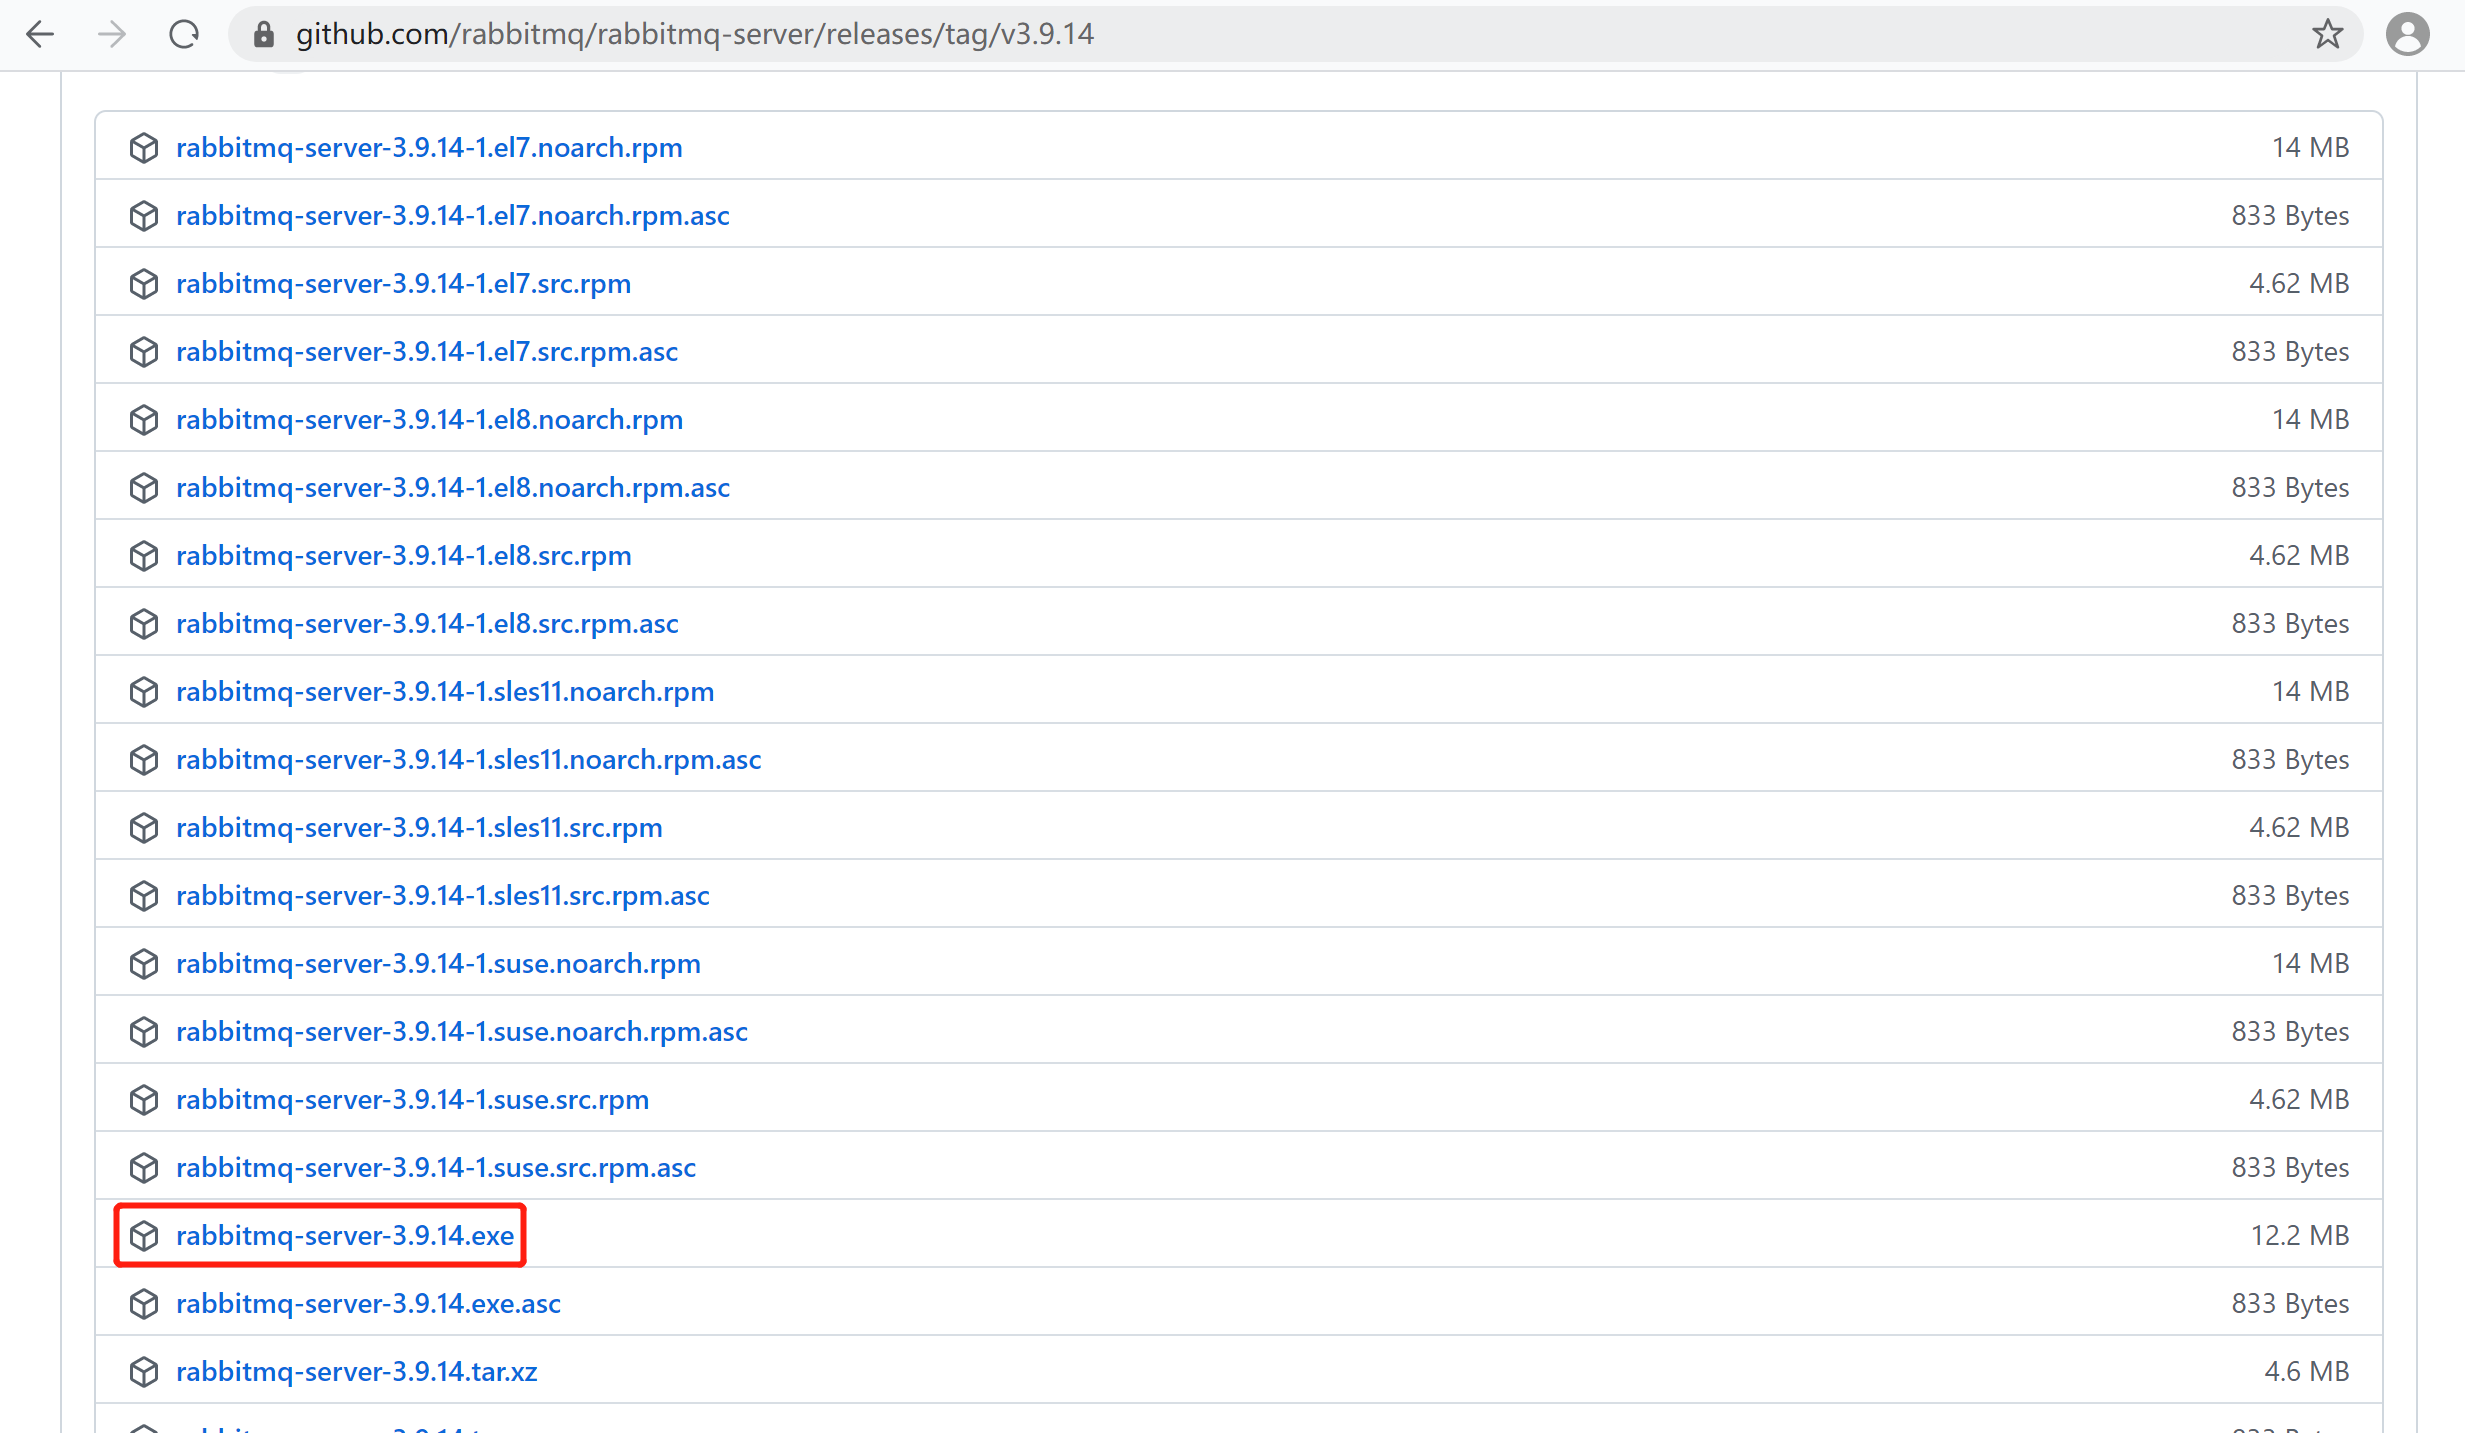2465x1433 pixels.
Task: Click package icon beside el7.noarch.rpm.asc
Action: click(x=144, y=216)
